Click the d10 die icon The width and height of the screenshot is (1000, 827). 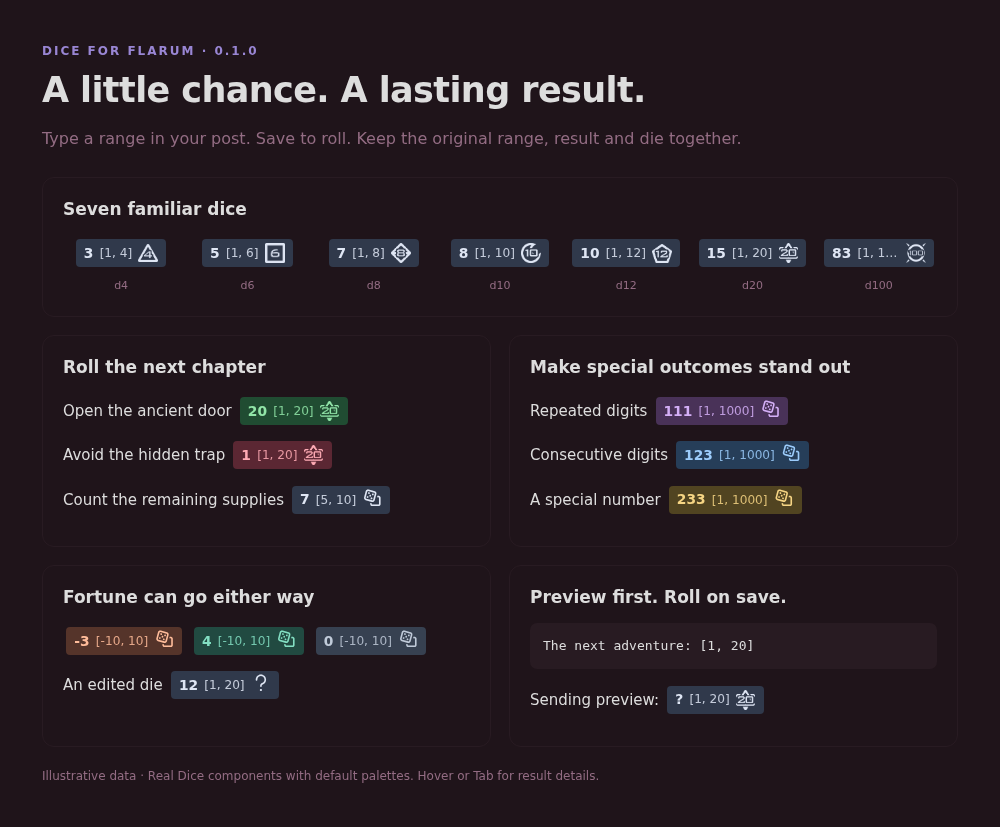(531, 253)
